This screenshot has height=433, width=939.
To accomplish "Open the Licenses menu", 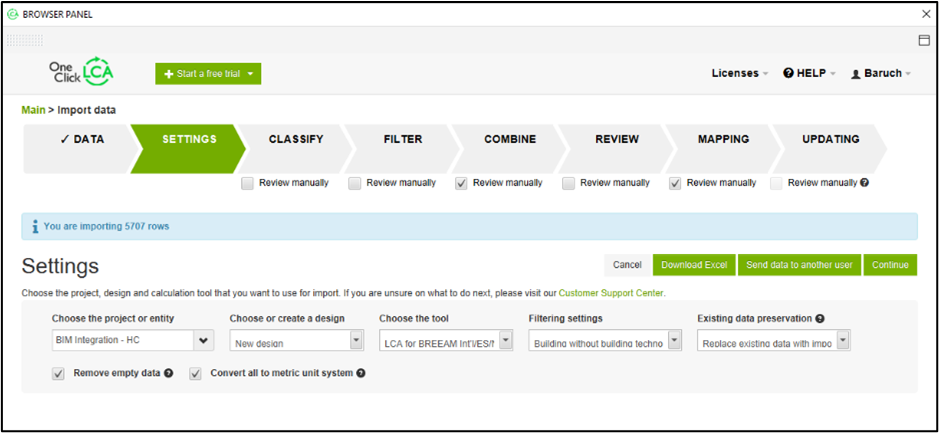I will [x=740, y=73].
